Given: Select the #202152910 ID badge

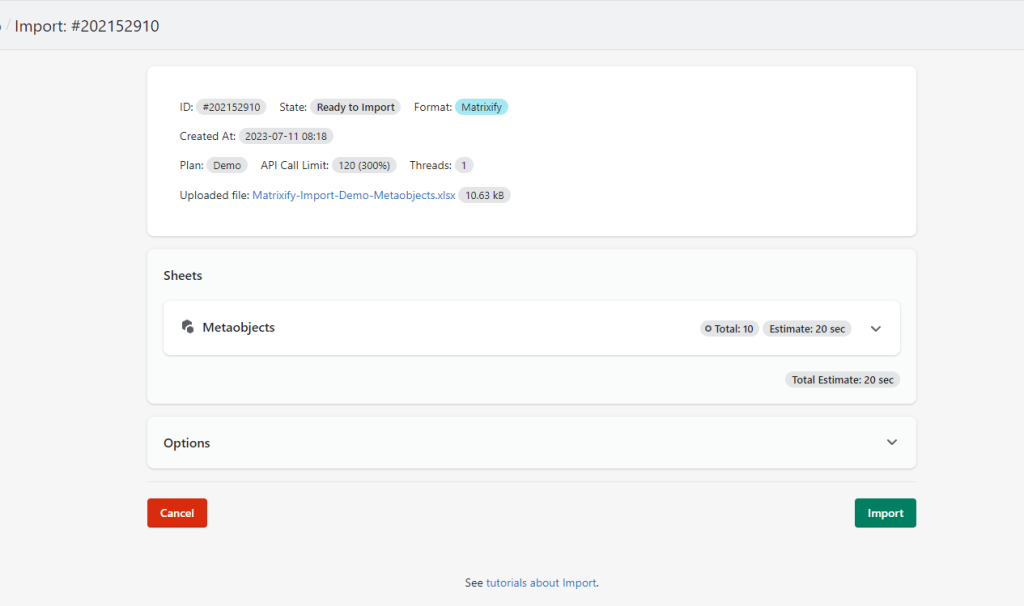Looking at the screenshot, I should [232, 106].
